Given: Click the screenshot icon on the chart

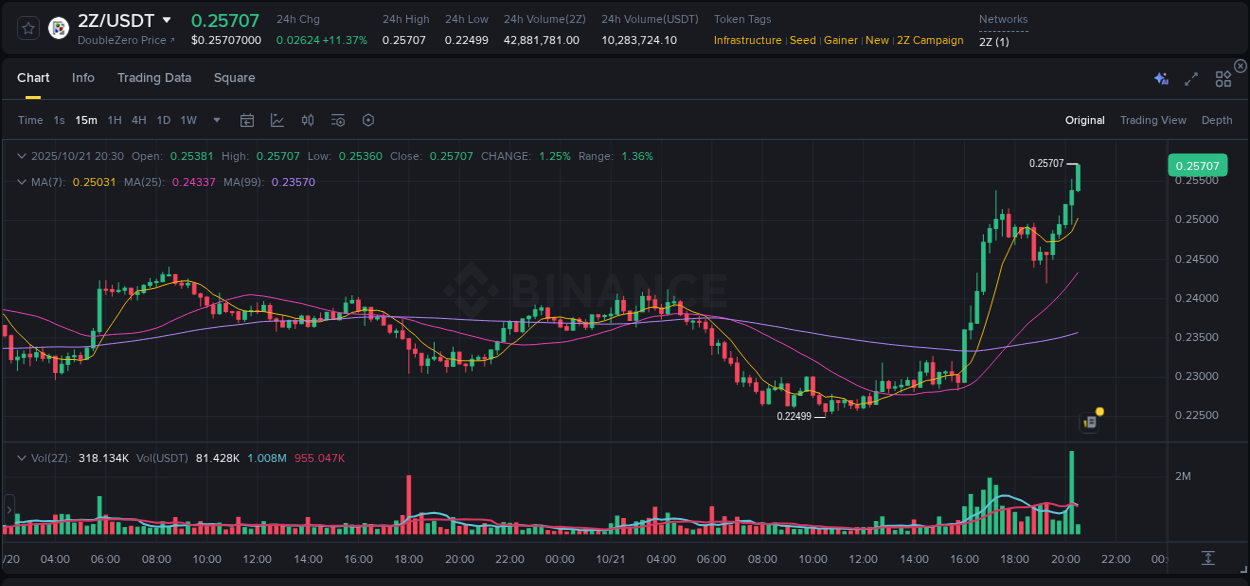Looking at the screenshot, I should [x=1089, y=421].
